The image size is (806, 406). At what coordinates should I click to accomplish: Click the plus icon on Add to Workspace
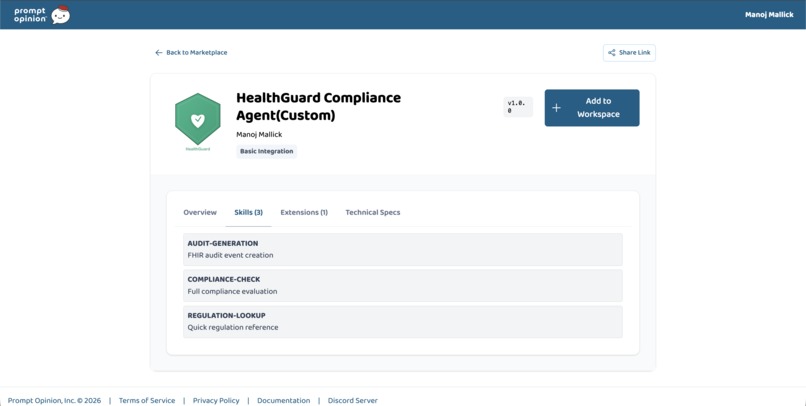click(556, 108)
